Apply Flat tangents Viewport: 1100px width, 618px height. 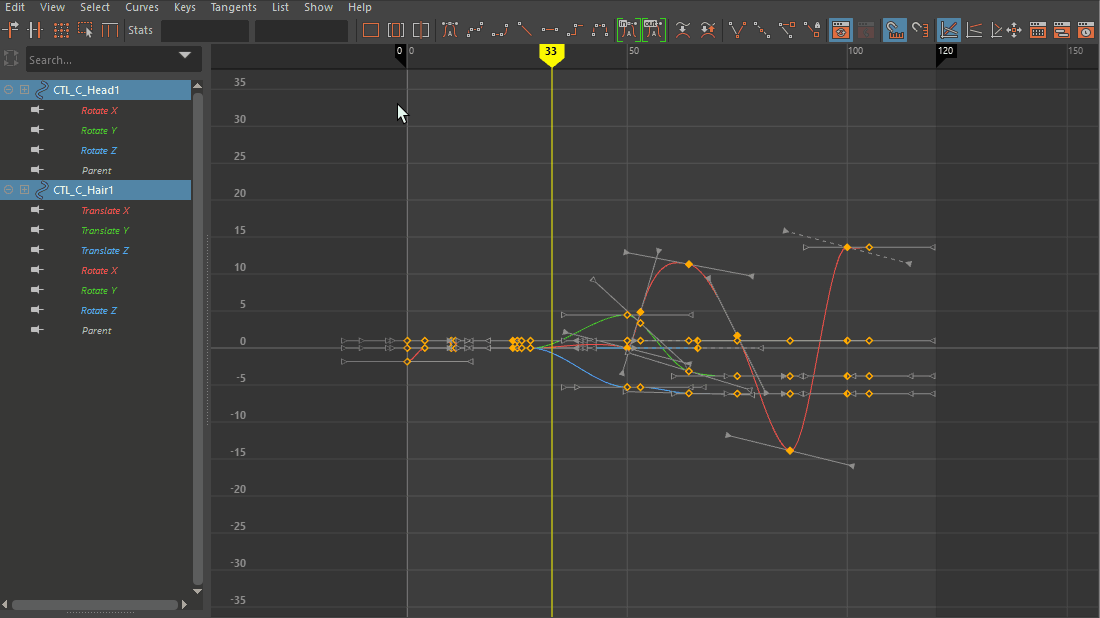(550, 30)
